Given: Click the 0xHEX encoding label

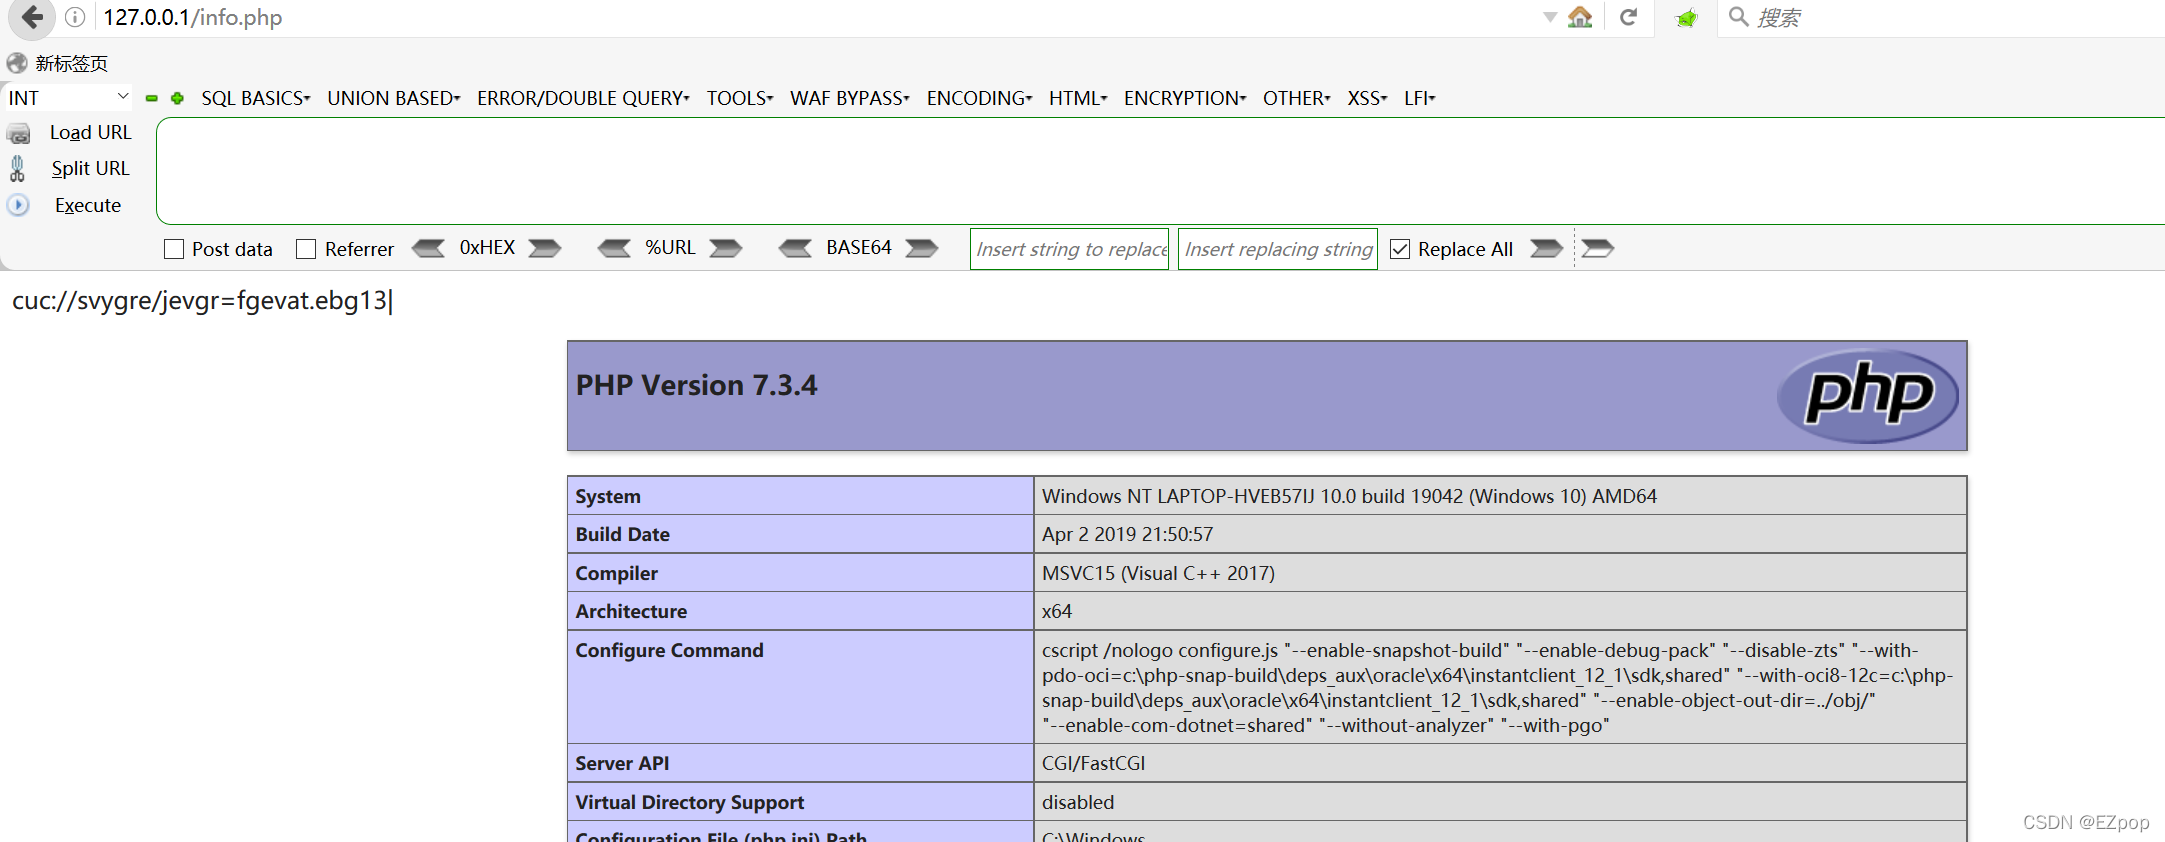Looking at the screenshot, I should point(487,247).
